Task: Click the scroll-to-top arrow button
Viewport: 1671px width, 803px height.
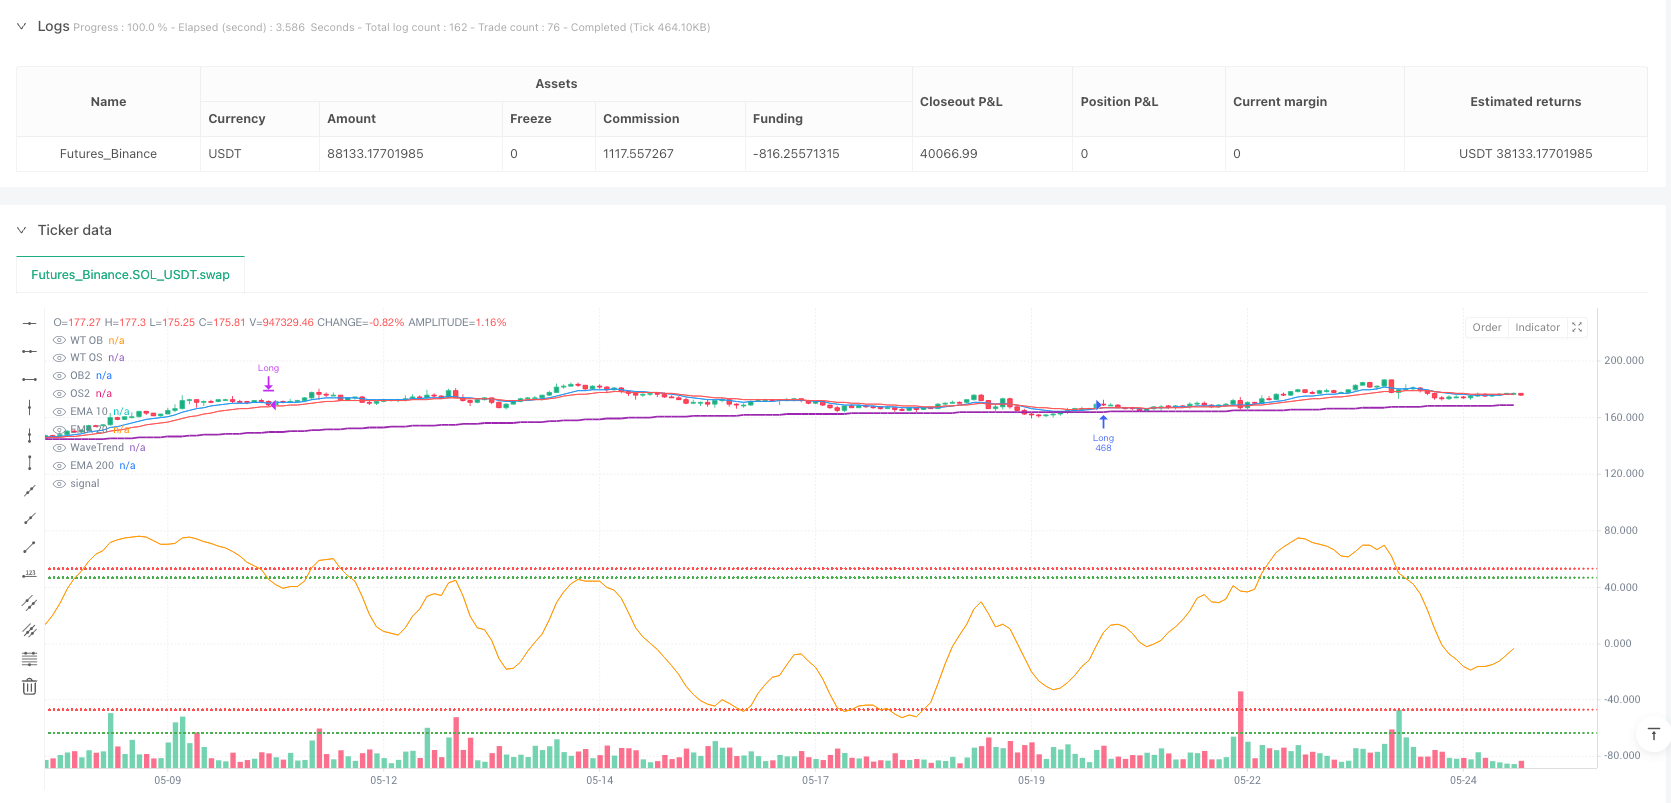Action: pyautogui.click(x=1654, y=734)
